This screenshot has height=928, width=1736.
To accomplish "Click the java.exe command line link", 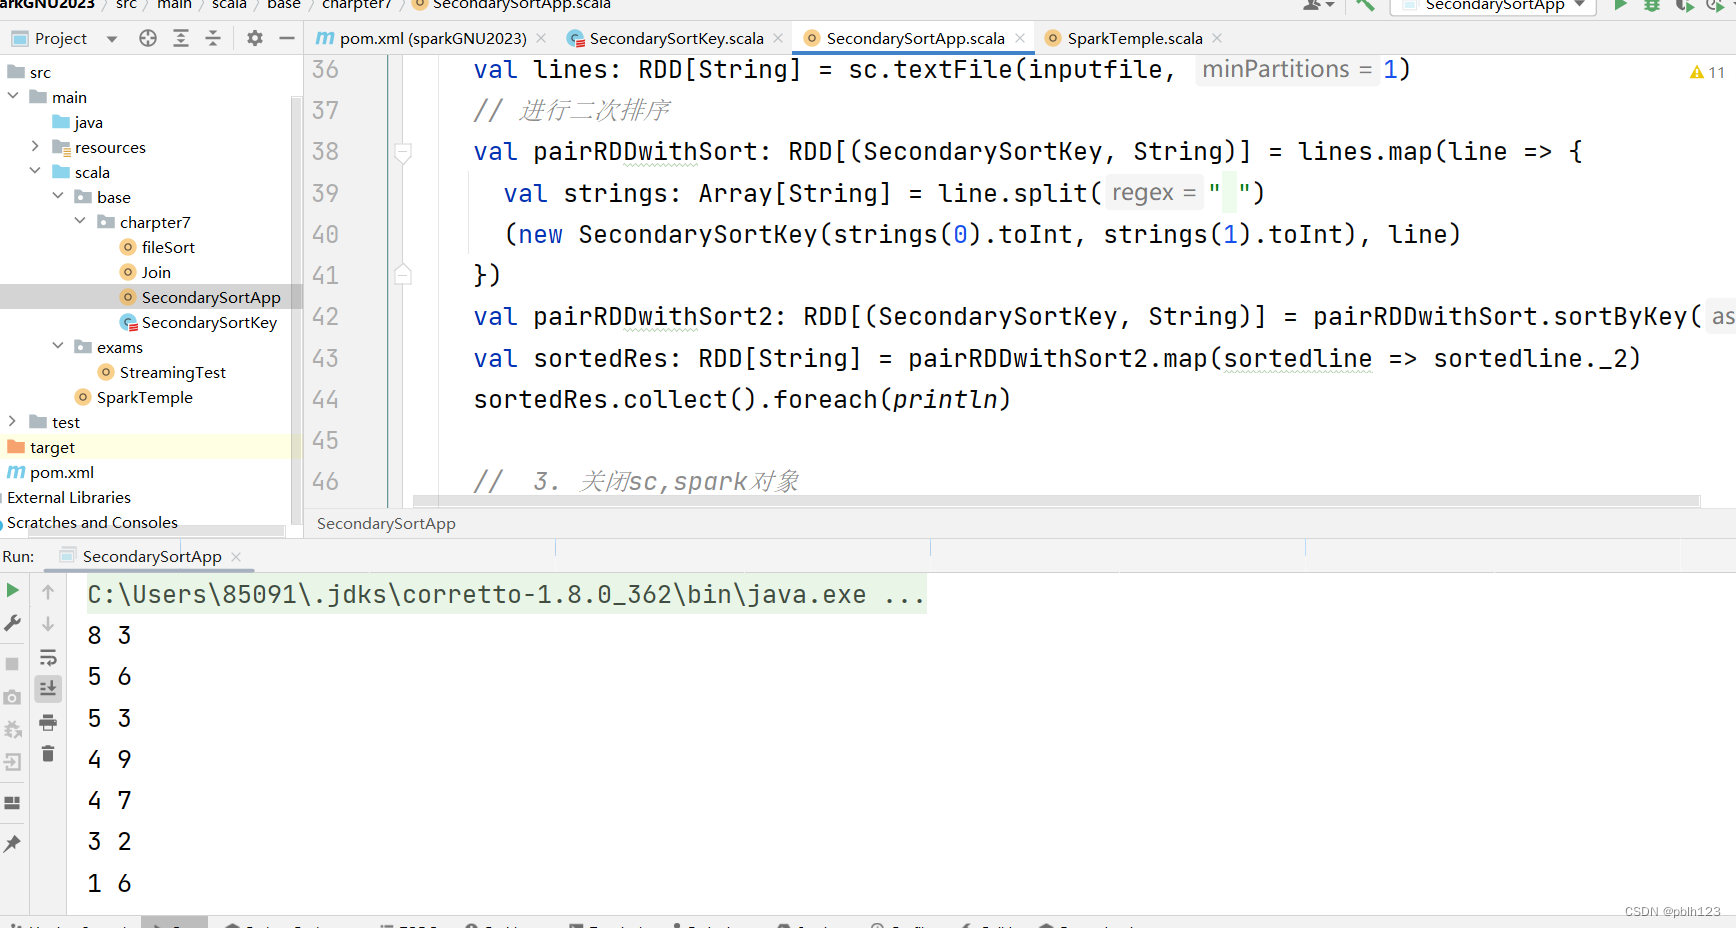I will 506,594.
